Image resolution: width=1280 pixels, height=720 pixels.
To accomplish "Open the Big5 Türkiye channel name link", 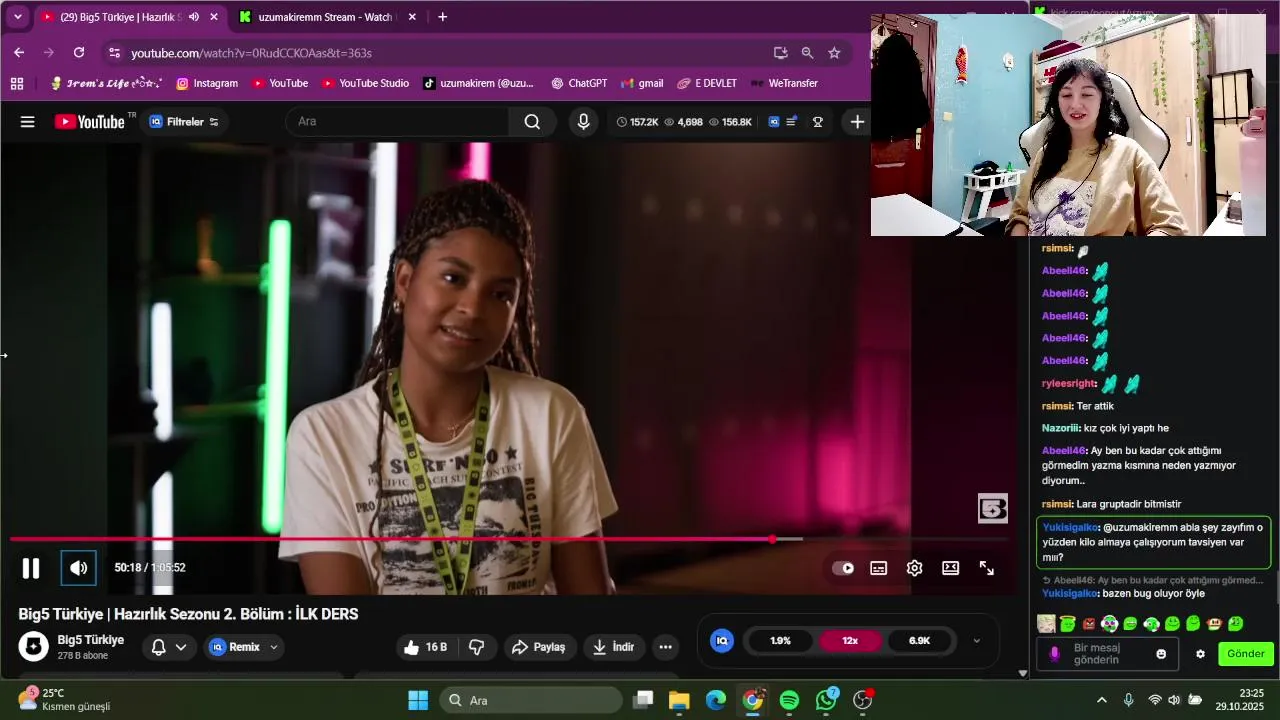I will pos(91,640).
